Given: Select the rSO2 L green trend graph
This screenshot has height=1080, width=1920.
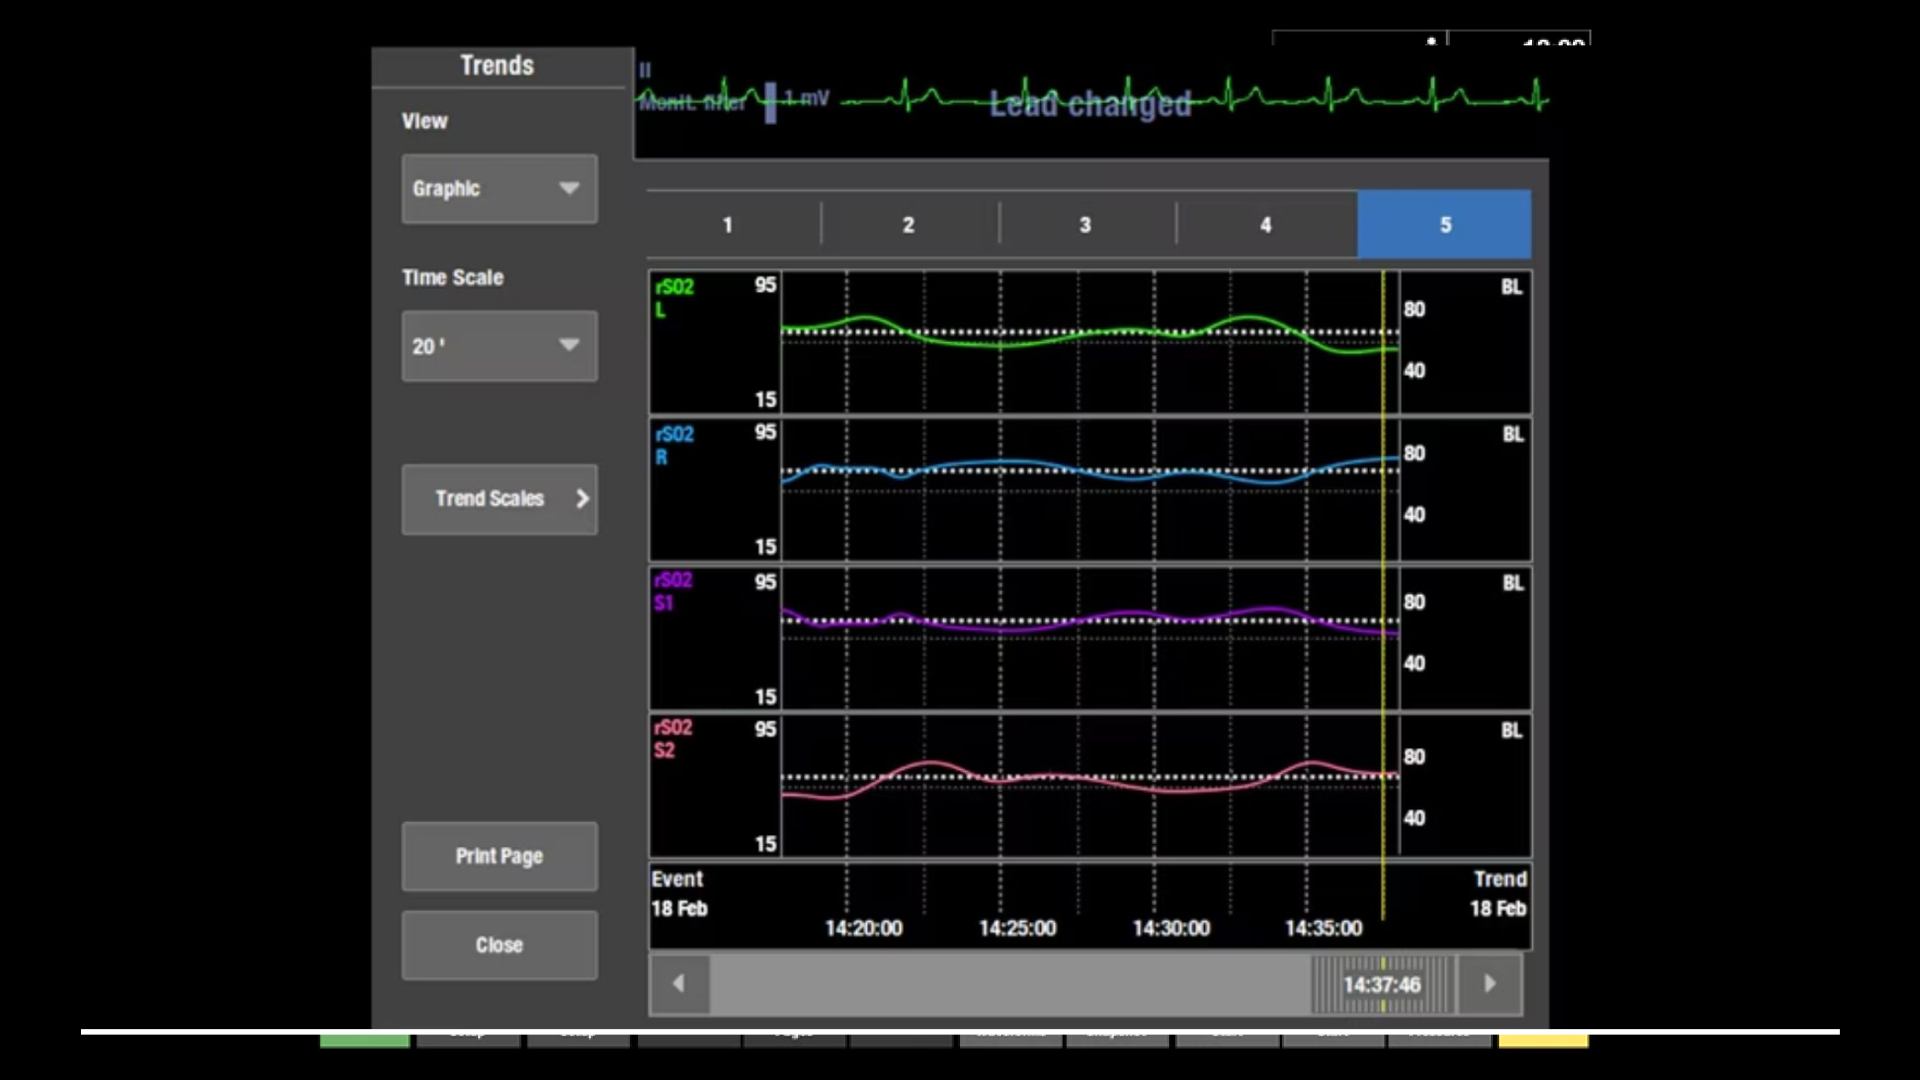Looking at the screenshot, I should click(1090, 342).
